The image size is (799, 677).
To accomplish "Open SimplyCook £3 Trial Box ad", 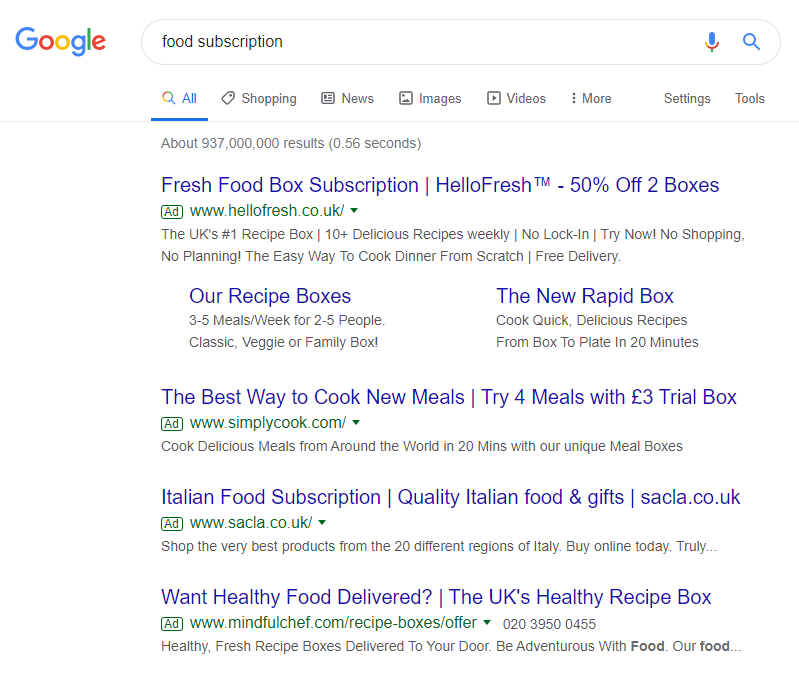I will tap(449, 397).
